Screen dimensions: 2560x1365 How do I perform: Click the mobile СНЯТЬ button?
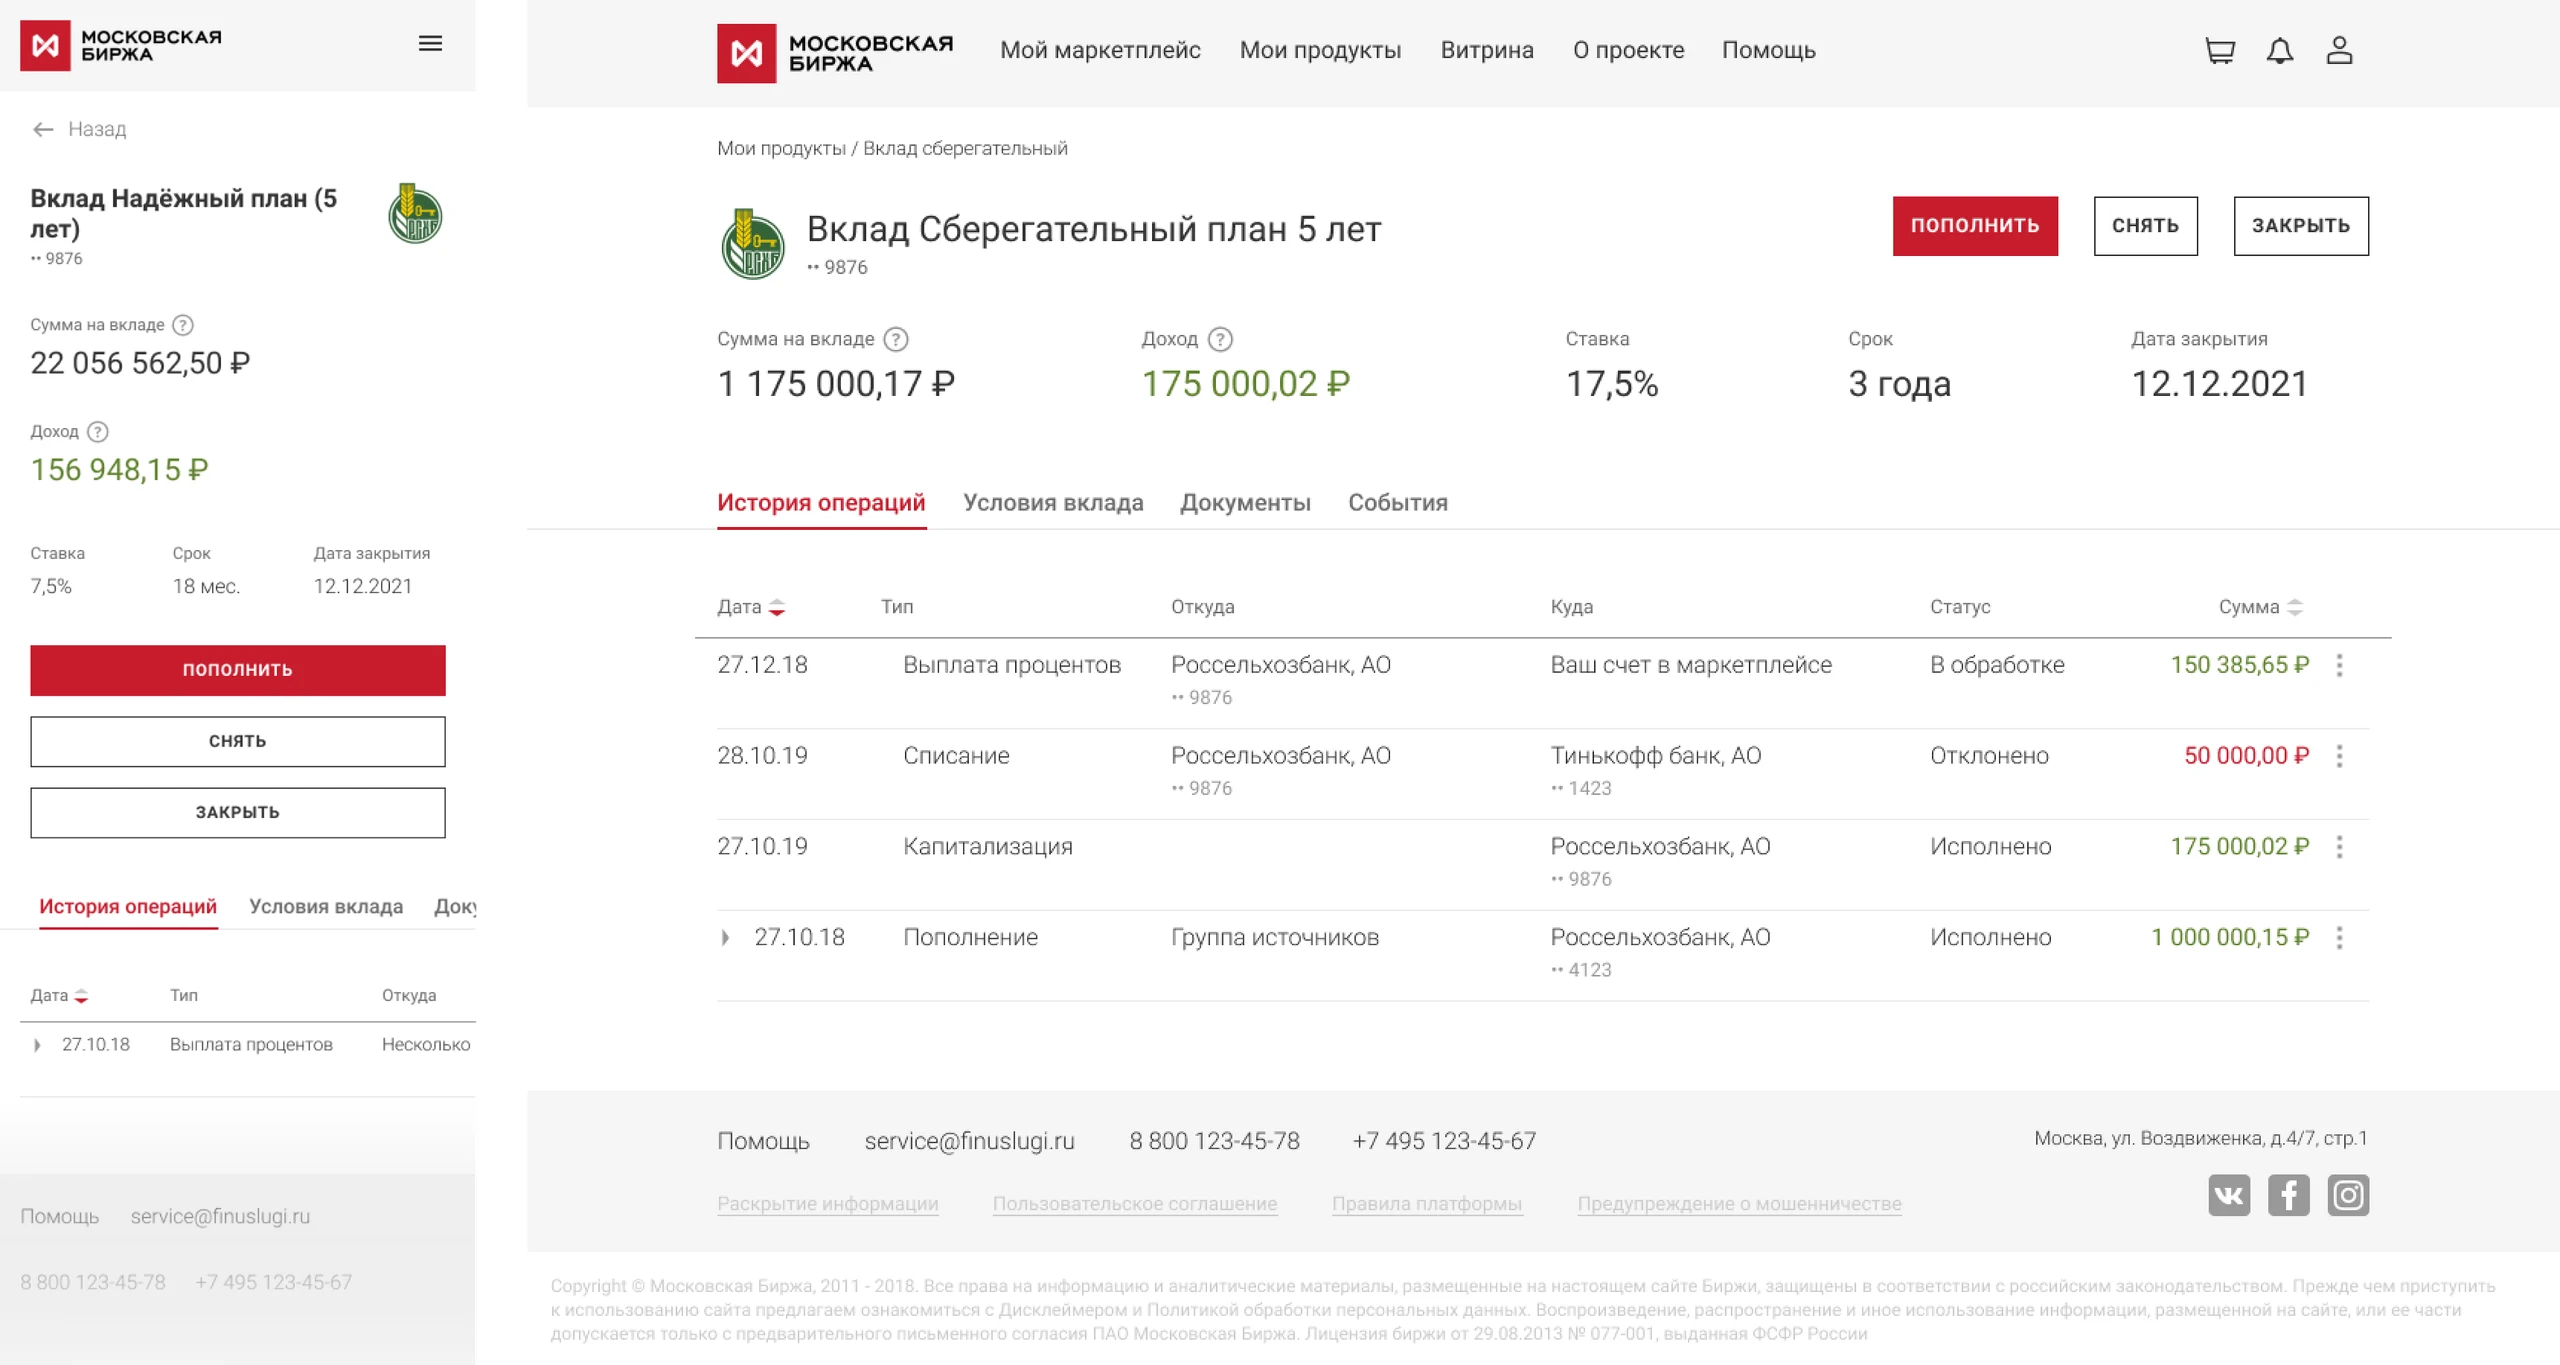click(x=238, y=742)
